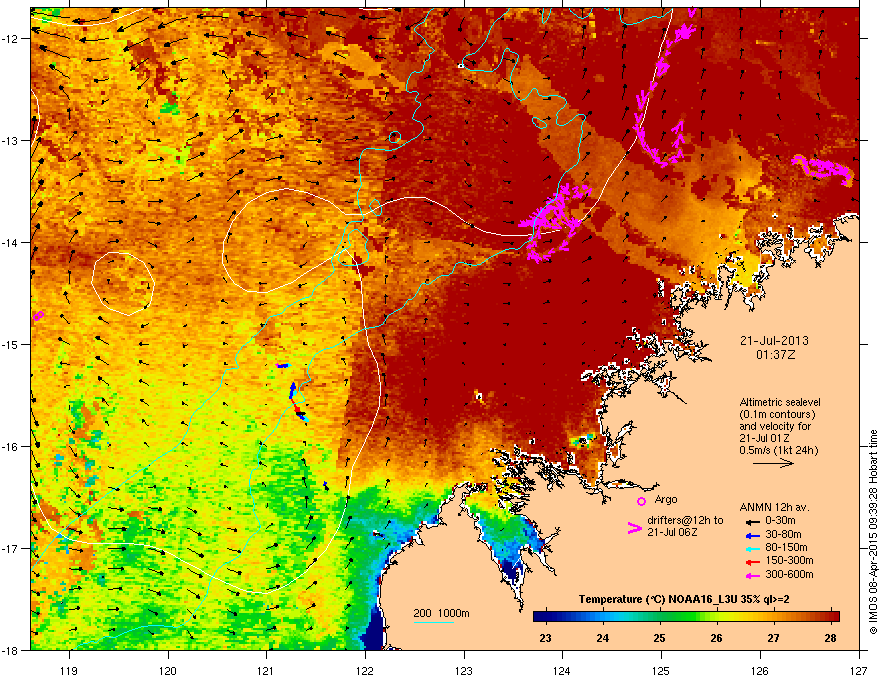Click the '(0.1m contours)' caption line
The image size is (880, 680).
[777, 415]
